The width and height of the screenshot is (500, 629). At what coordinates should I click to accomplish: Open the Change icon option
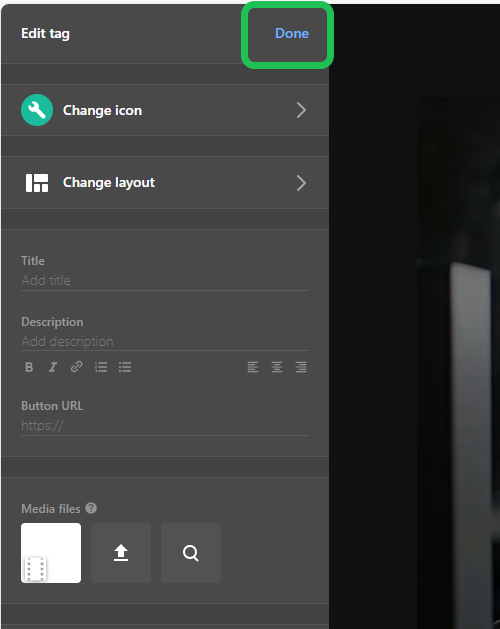pos(165,110)
